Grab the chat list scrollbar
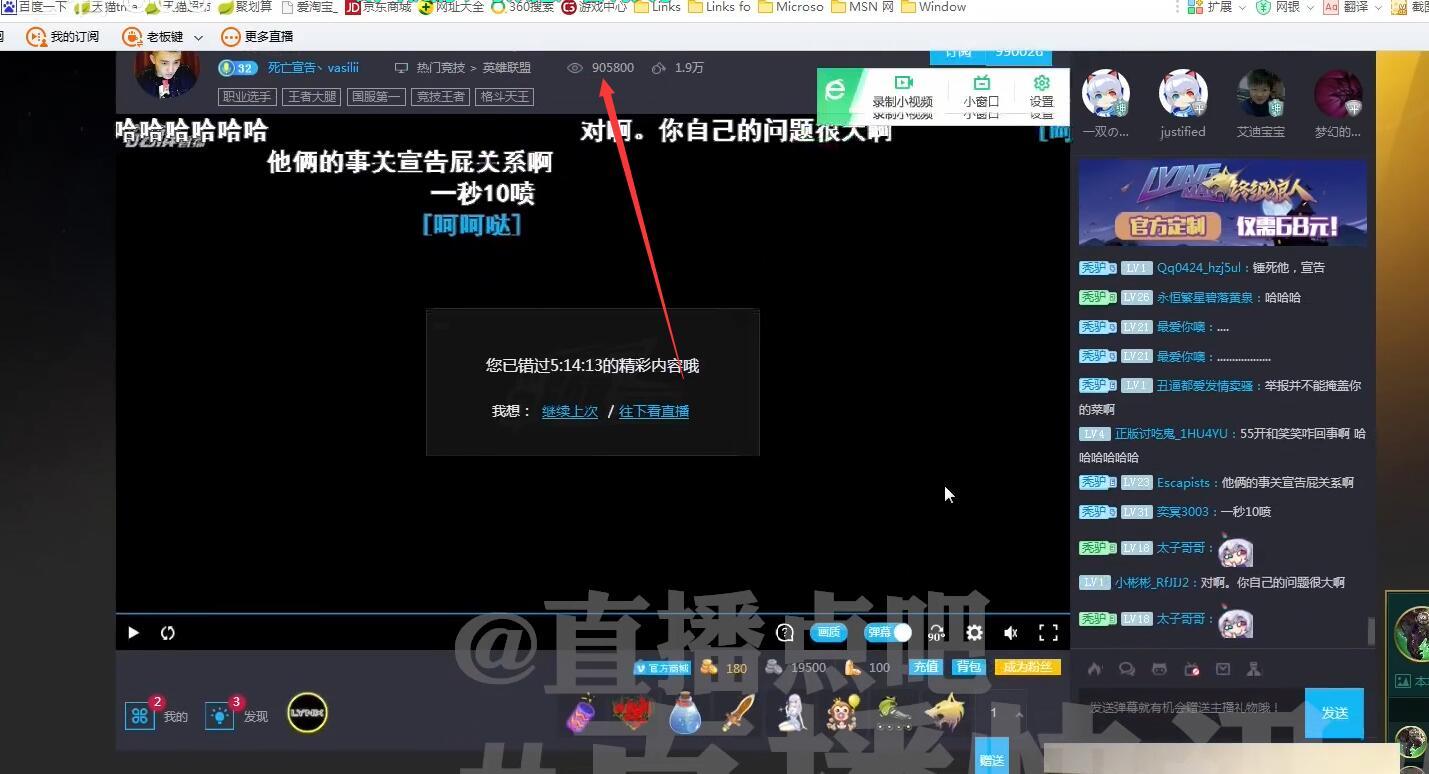The width and height of the screenshot is (1429, 774). (1371, 631)
